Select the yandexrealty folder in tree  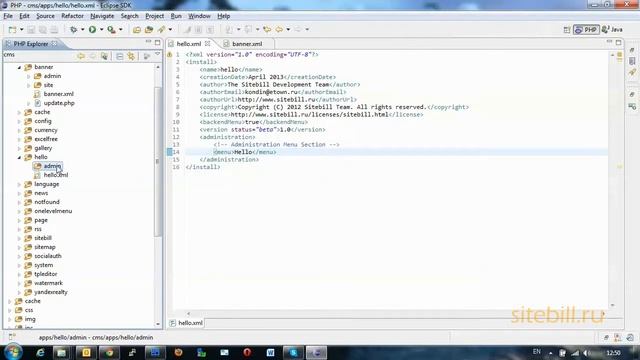click(x=51, y=292)
